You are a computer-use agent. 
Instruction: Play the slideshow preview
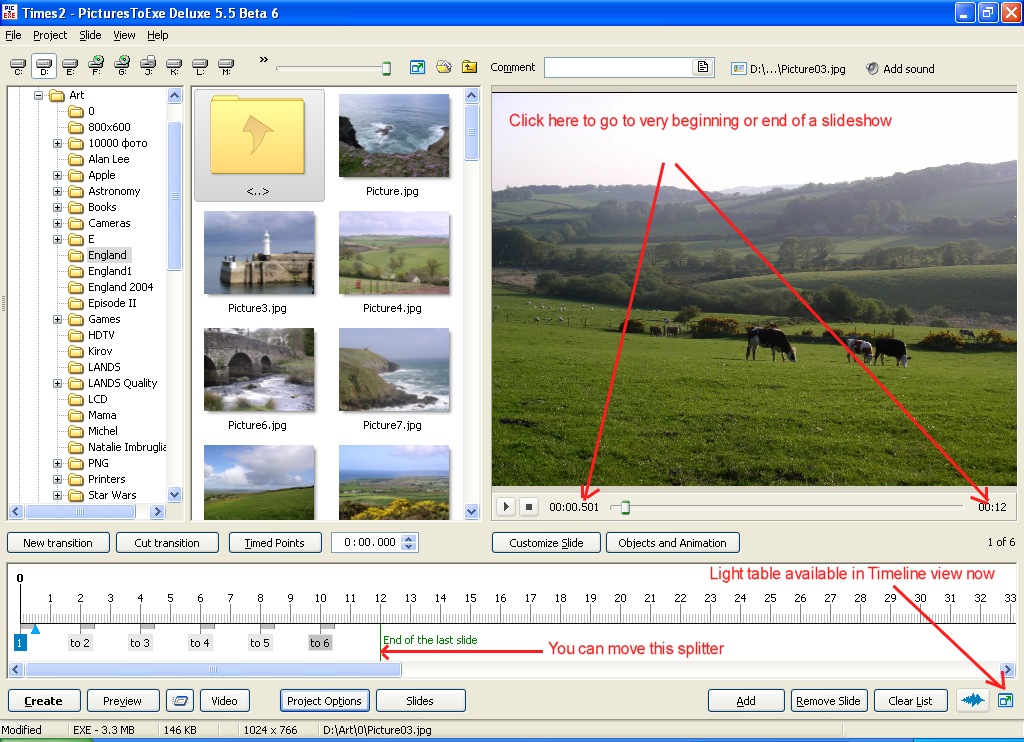click(x=506, y=506)
